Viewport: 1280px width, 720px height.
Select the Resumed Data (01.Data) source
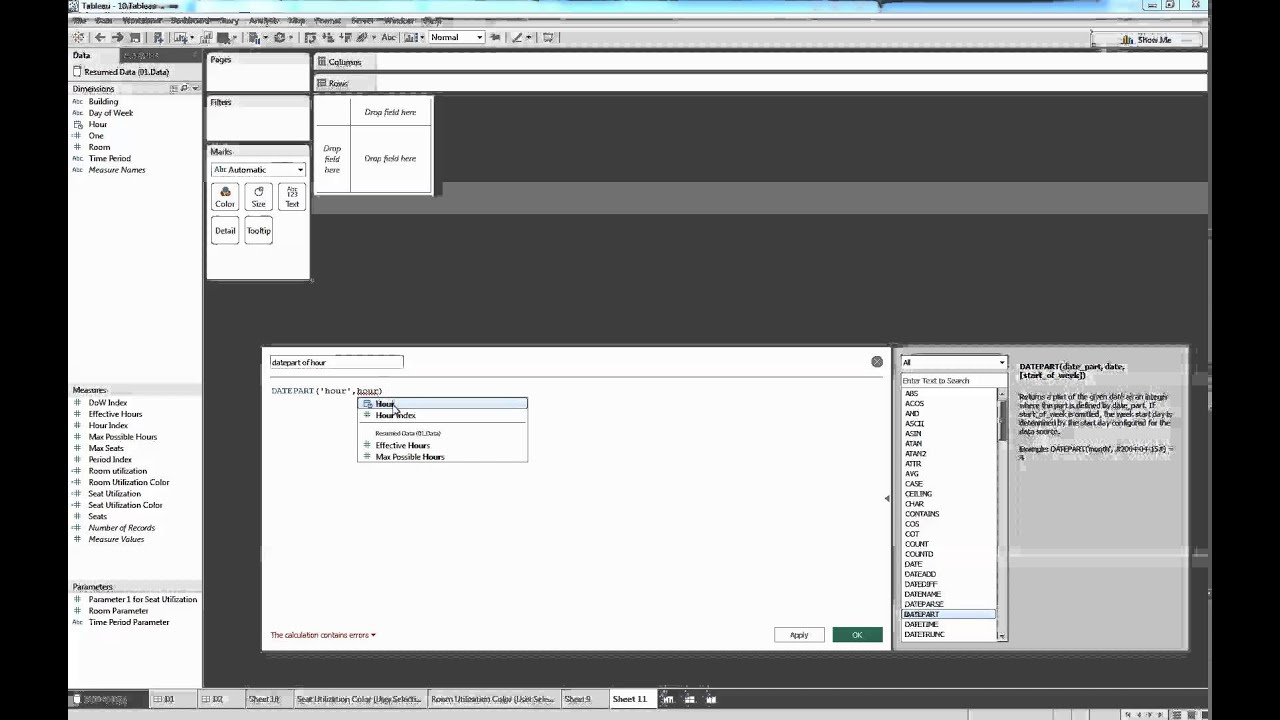point(127,72)
